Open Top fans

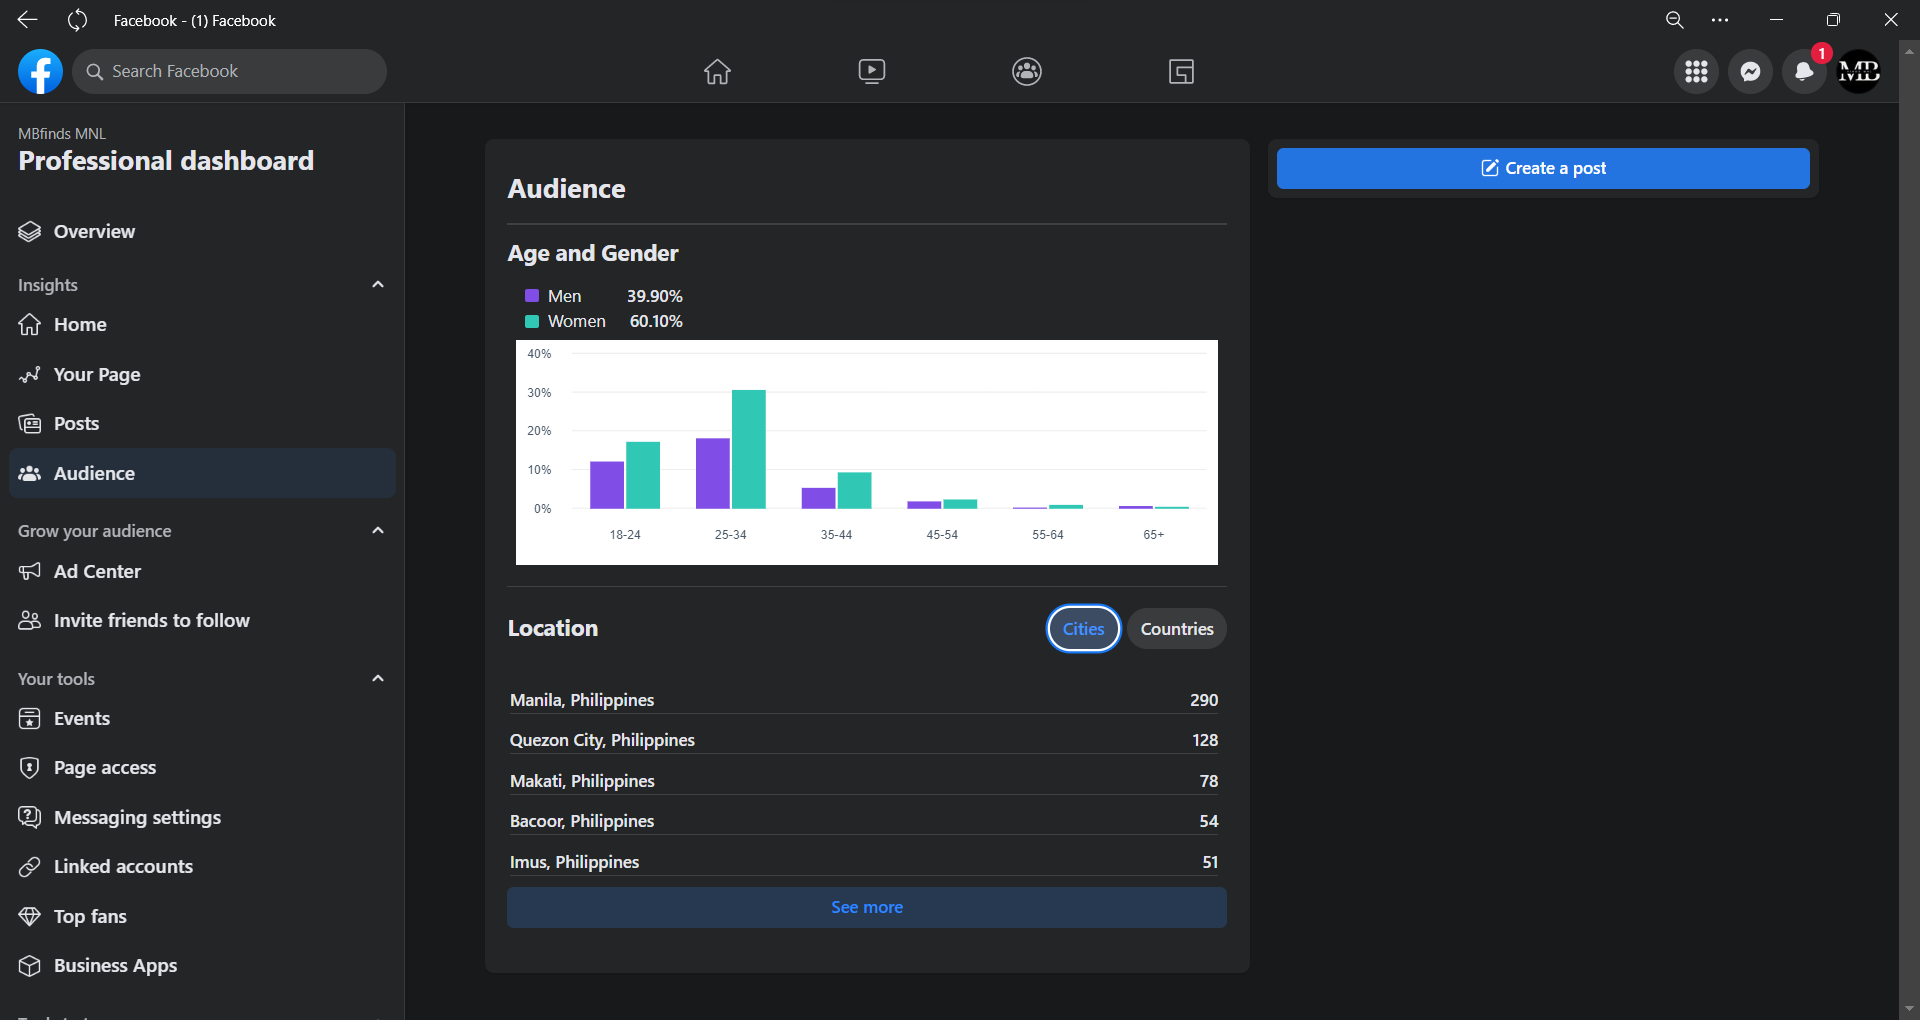coord(202,916)
